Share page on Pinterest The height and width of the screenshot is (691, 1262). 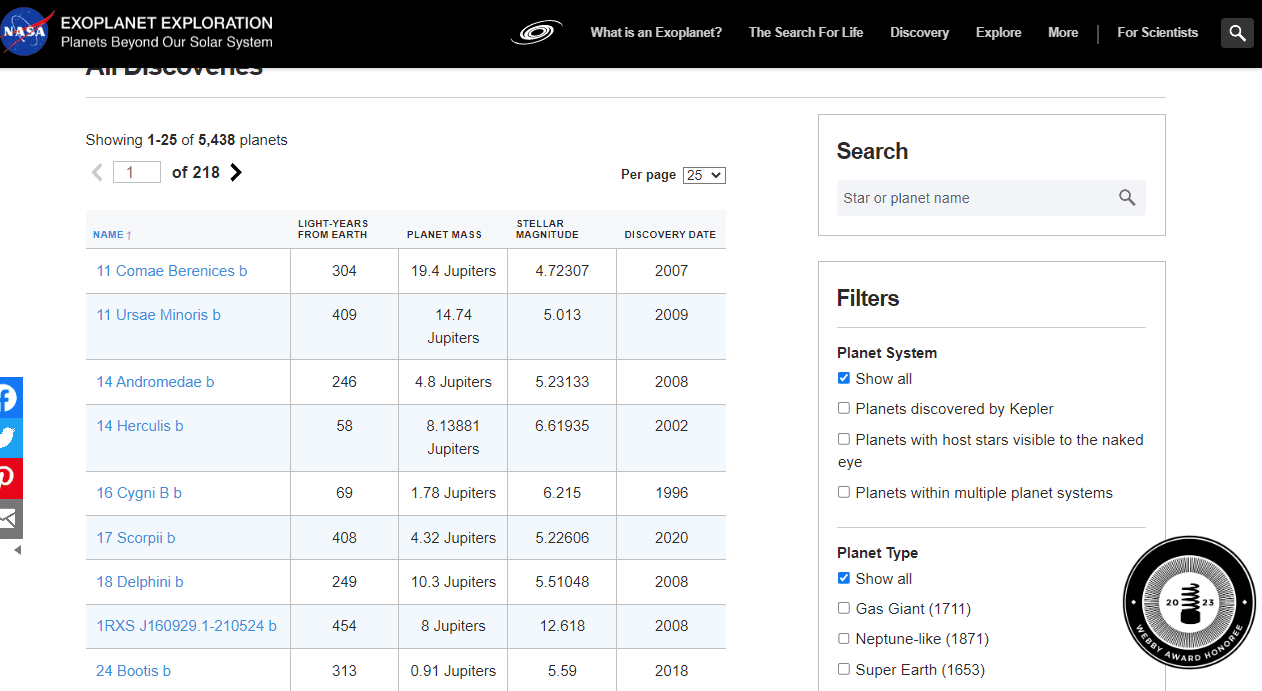pos(9,478)
